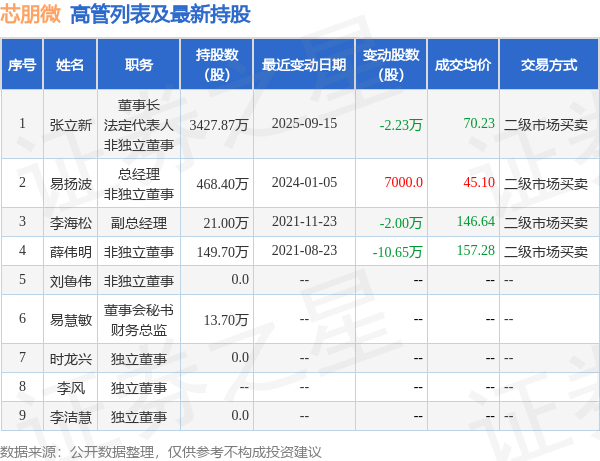Image resolution: width=600 pixels, height=461 pixels.
Task: Click row number 5
Action: 23,279
